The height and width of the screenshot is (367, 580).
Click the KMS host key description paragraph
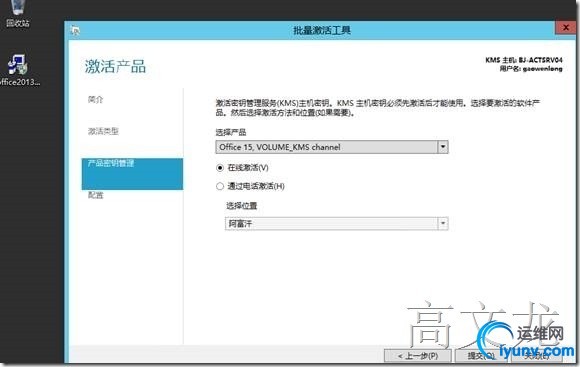pyautogui.click(x=378, y=108)
